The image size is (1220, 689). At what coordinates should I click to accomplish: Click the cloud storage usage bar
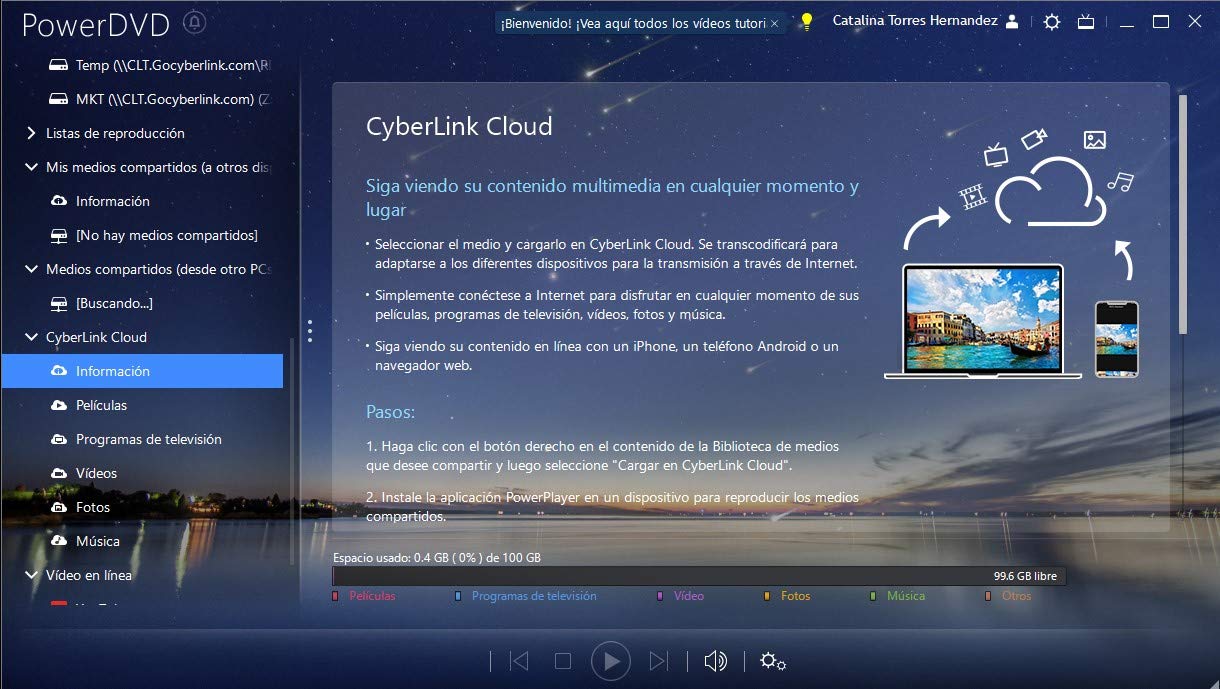(699, 576)
